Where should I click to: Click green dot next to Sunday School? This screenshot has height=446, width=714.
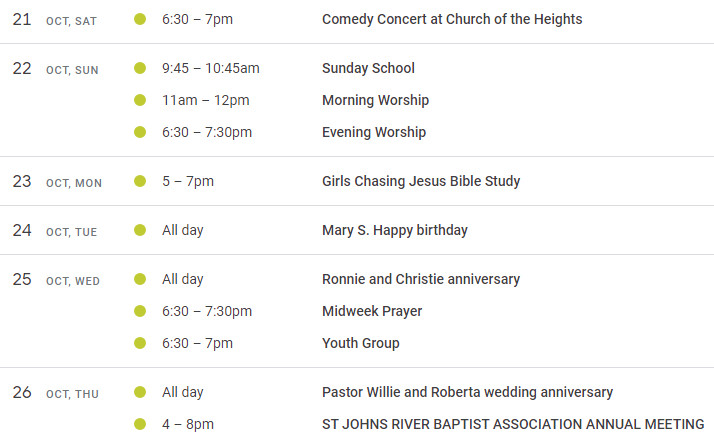pyautogui.click(x=140, y=68)
